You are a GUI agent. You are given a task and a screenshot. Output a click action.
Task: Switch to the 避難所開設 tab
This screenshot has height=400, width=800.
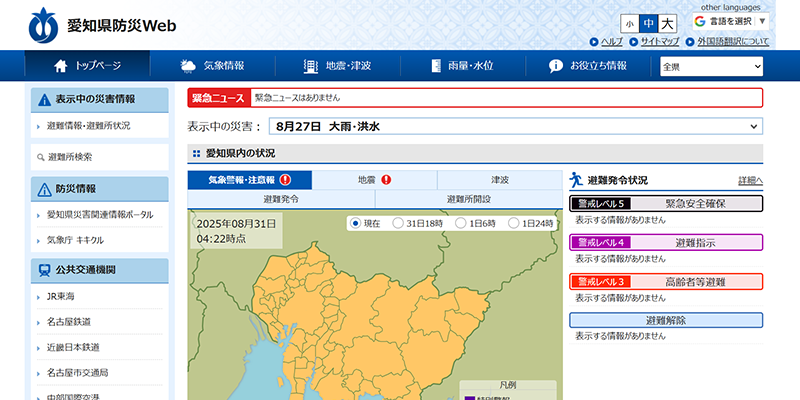[x=469, y=199]
